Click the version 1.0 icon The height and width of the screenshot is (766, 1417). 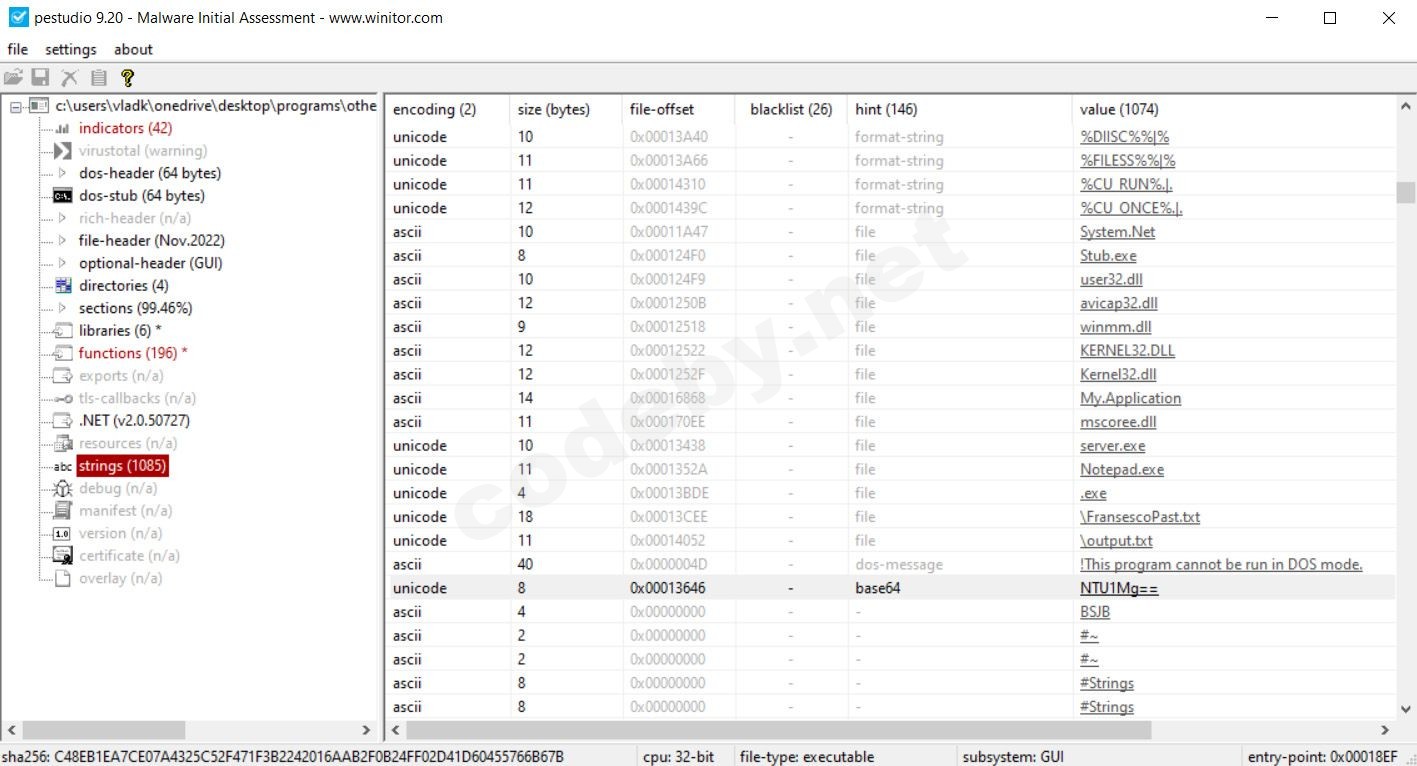click(62, 534)
